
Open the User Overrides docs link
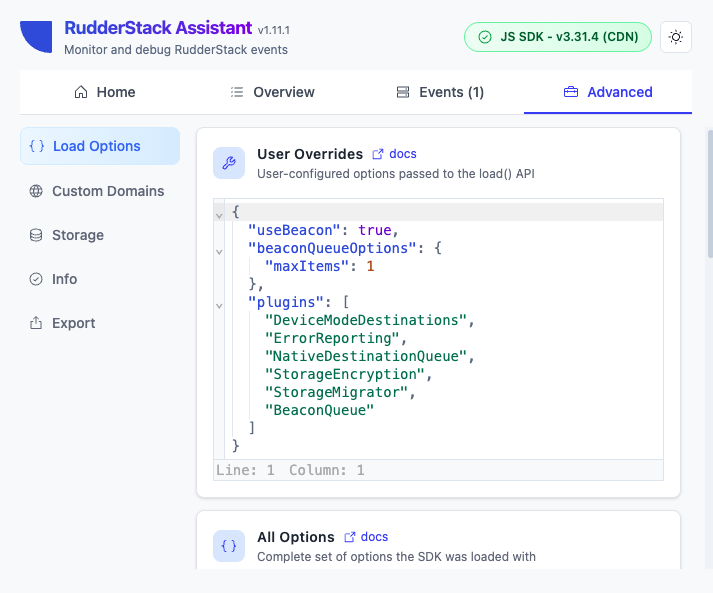click(394, 154)
